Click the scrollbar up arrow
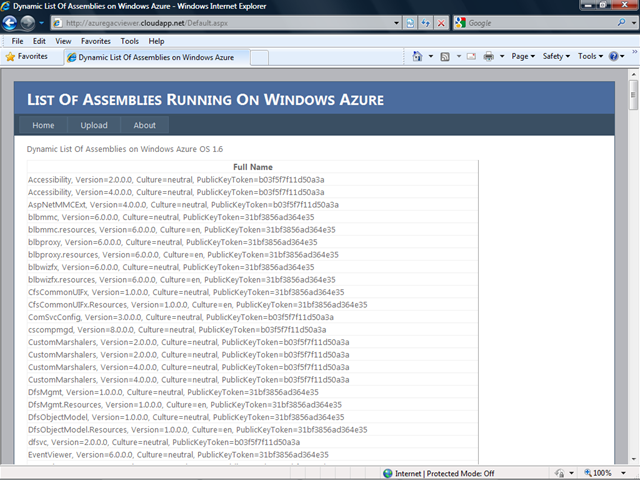640x480 pixels. pos(633,74)
